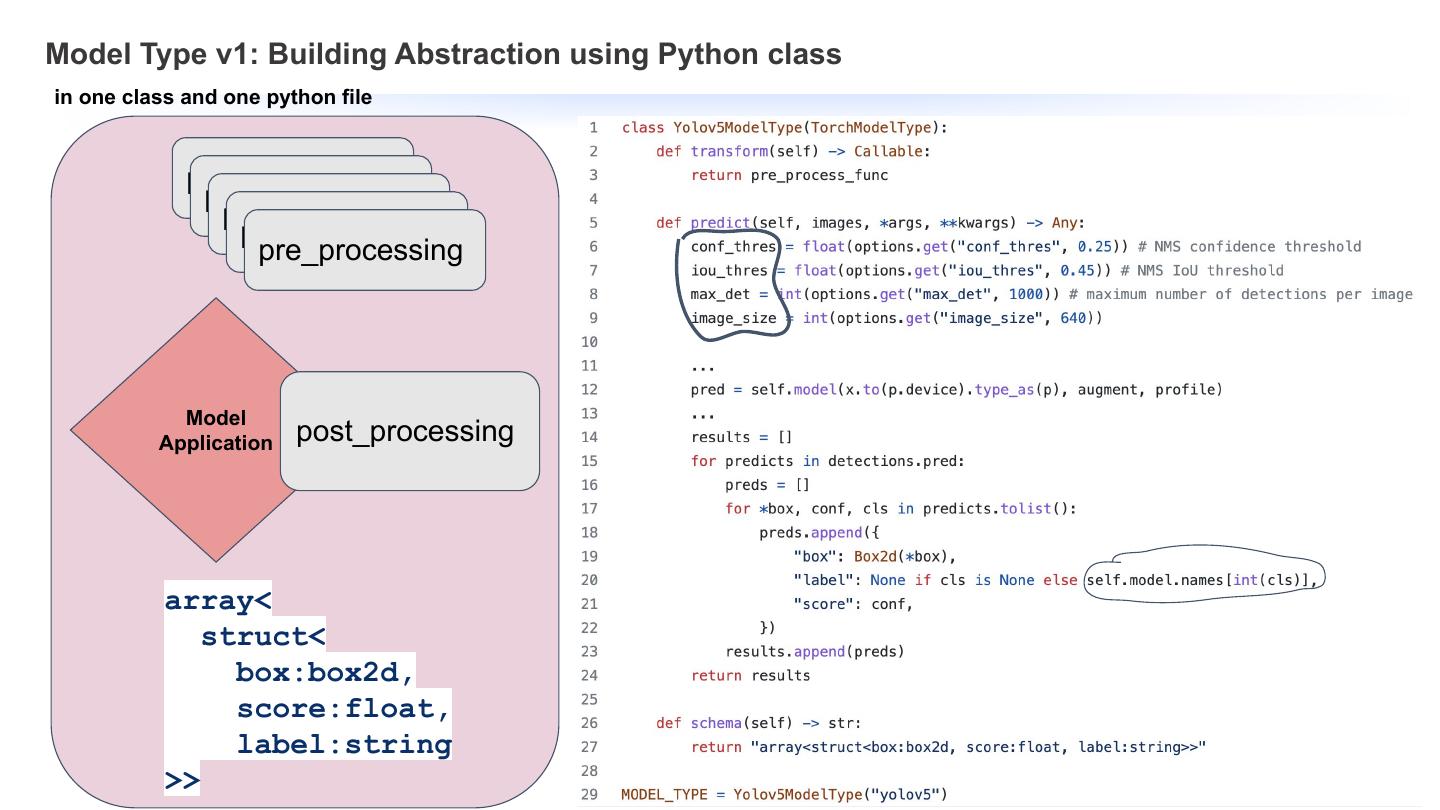The height and width of the screenshot is (810, 1440).
Task: Click the '"box": Box2d(*box),' line
Action: 875,557
